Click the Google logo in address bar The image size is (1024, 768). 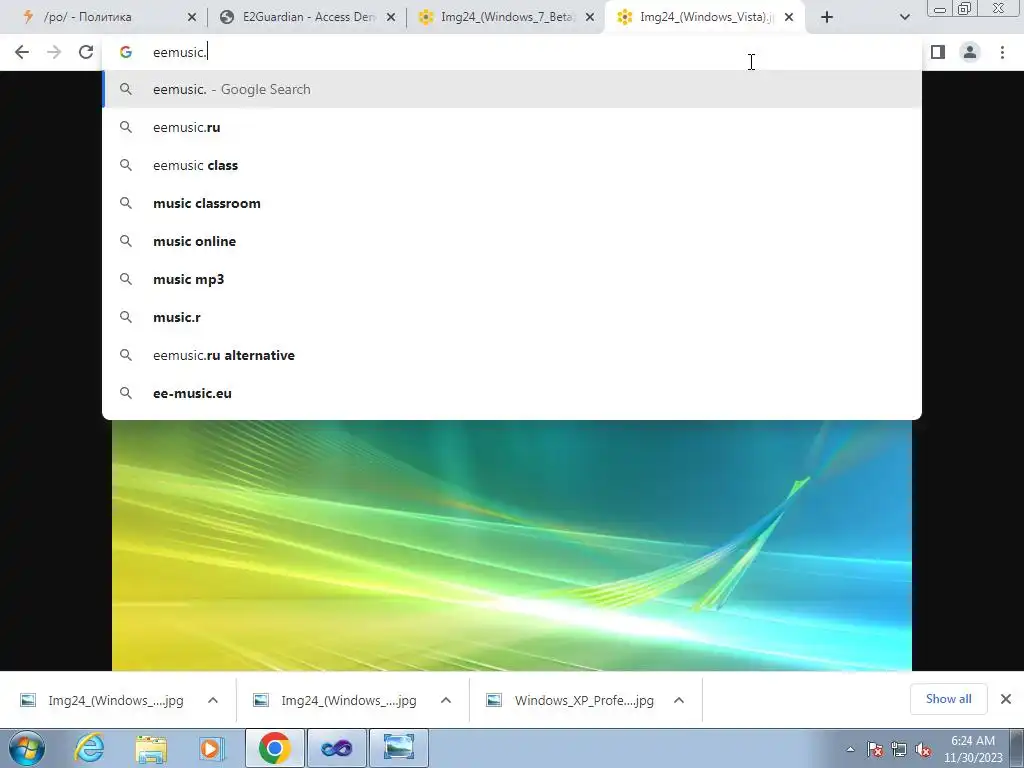tap(126, 52)
